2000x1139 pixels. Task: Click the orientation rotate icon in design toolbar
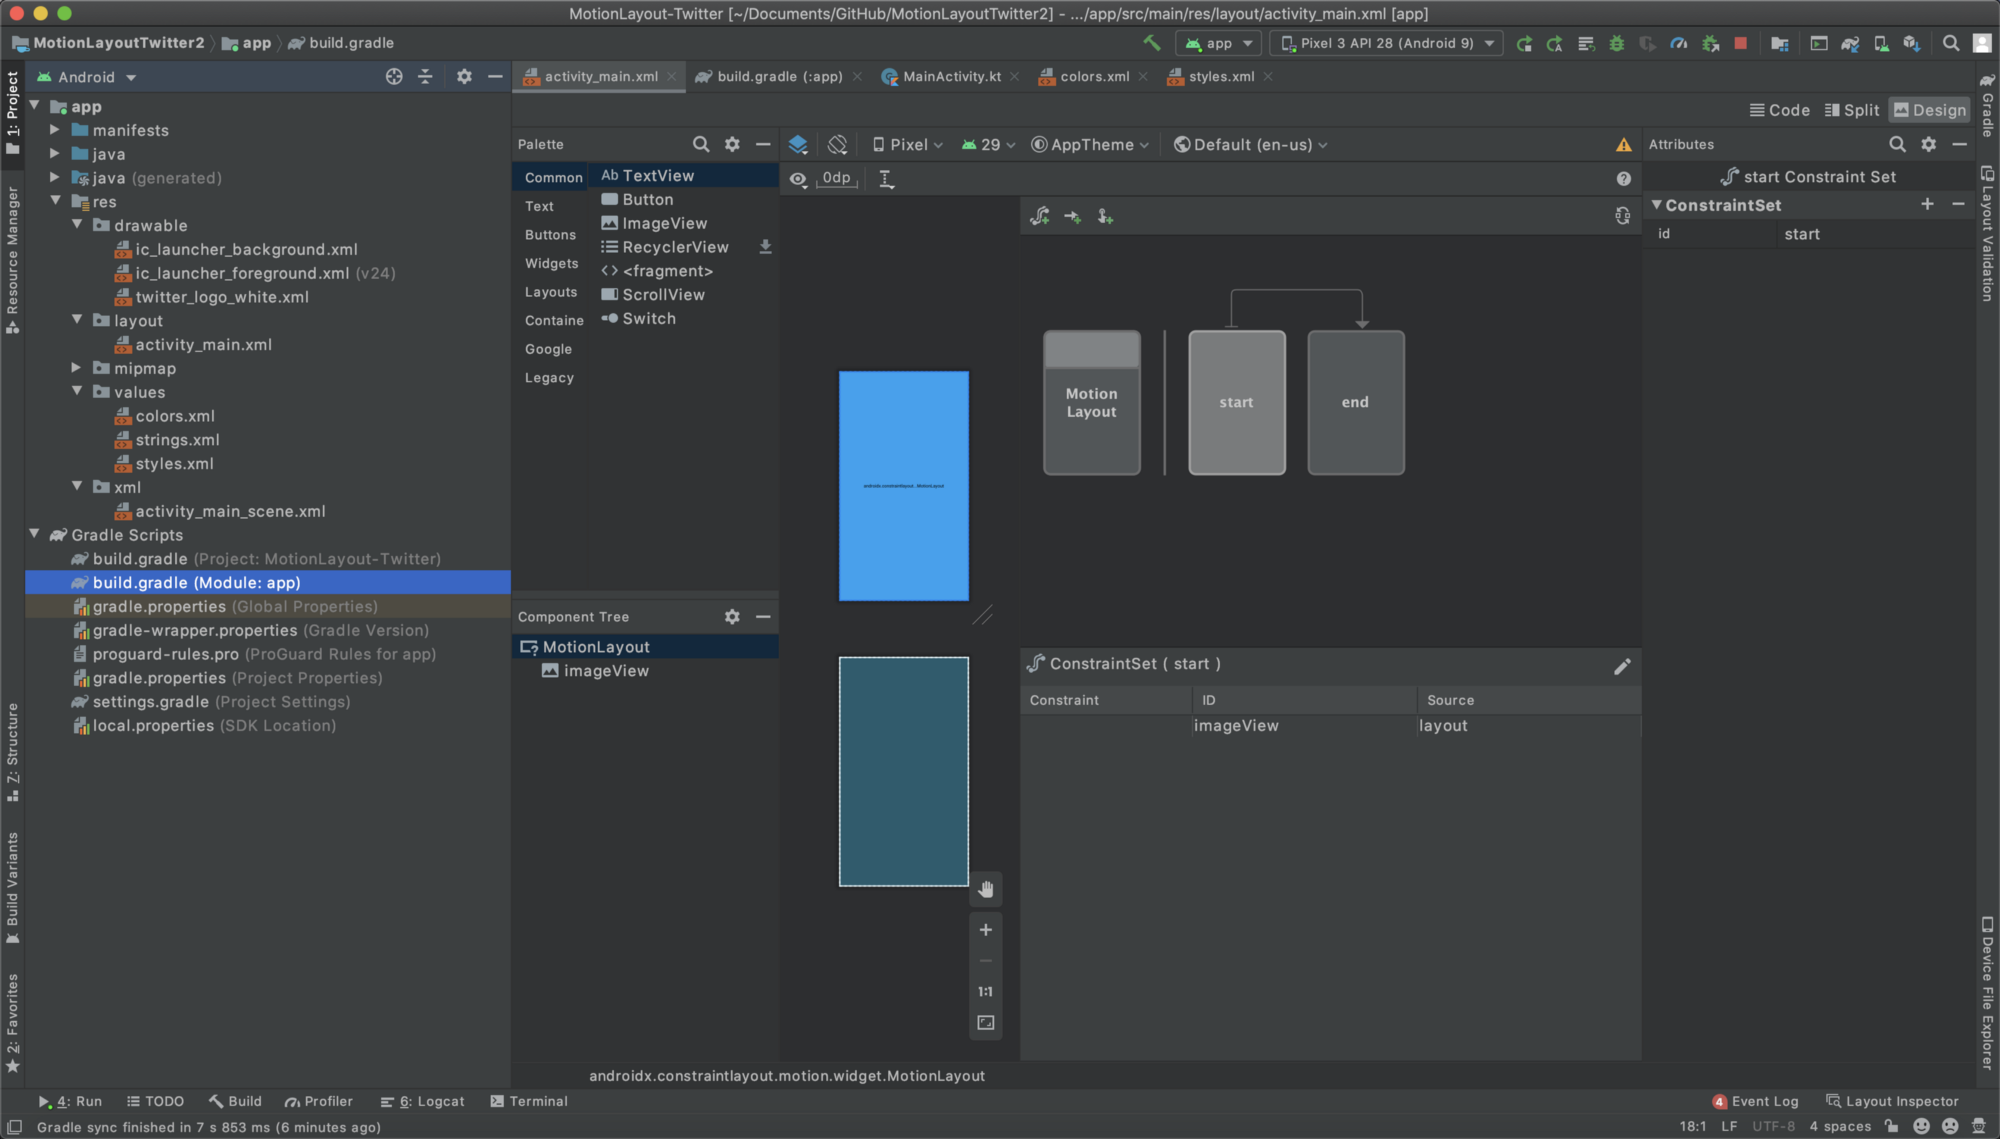(837, 145)
